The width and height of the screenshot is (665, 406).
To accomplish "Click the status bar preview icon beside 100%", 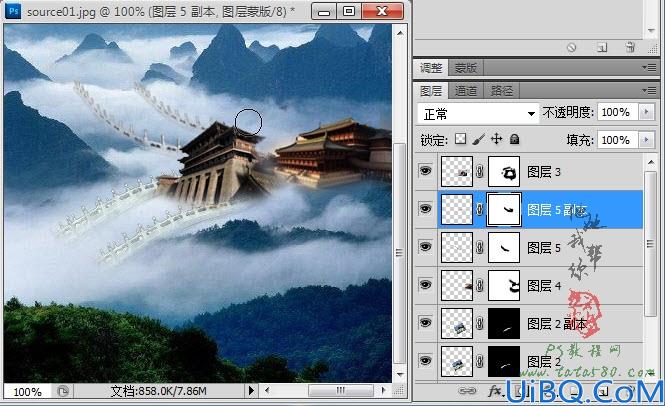I will [x=63, y=391].
